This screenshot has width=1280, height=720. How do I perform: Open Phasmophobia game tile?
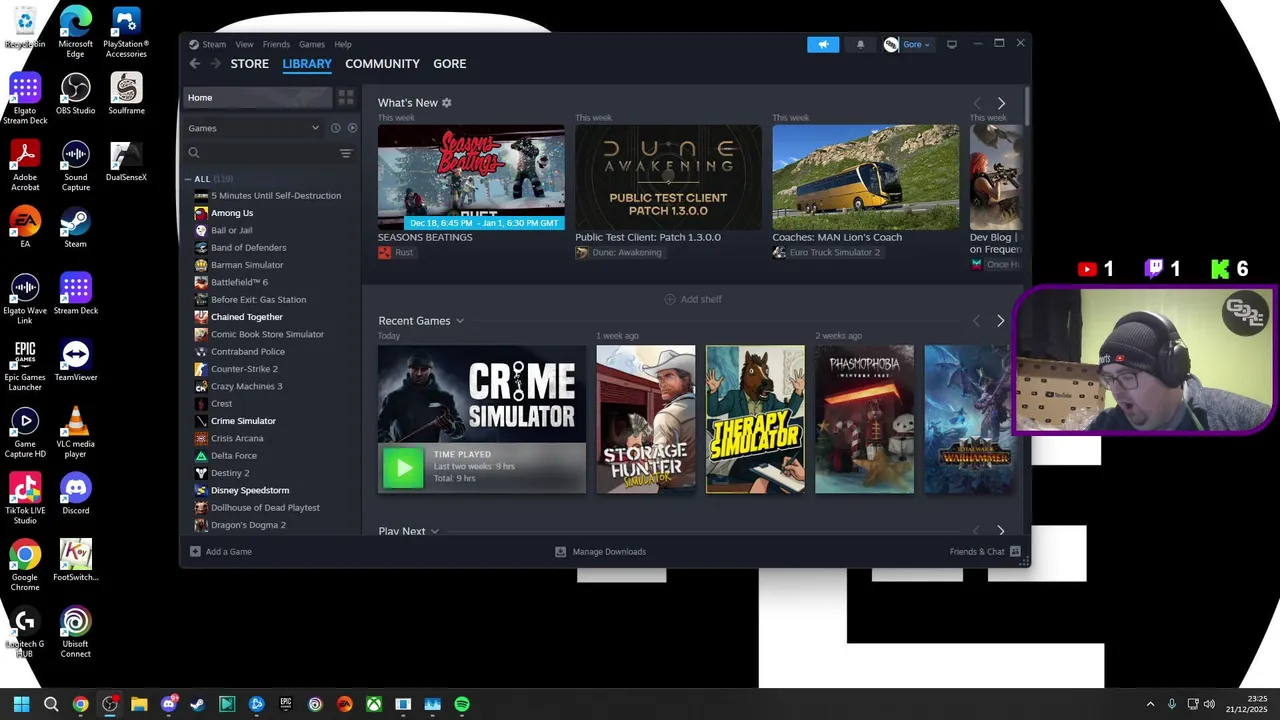click(x=864, y=419)
